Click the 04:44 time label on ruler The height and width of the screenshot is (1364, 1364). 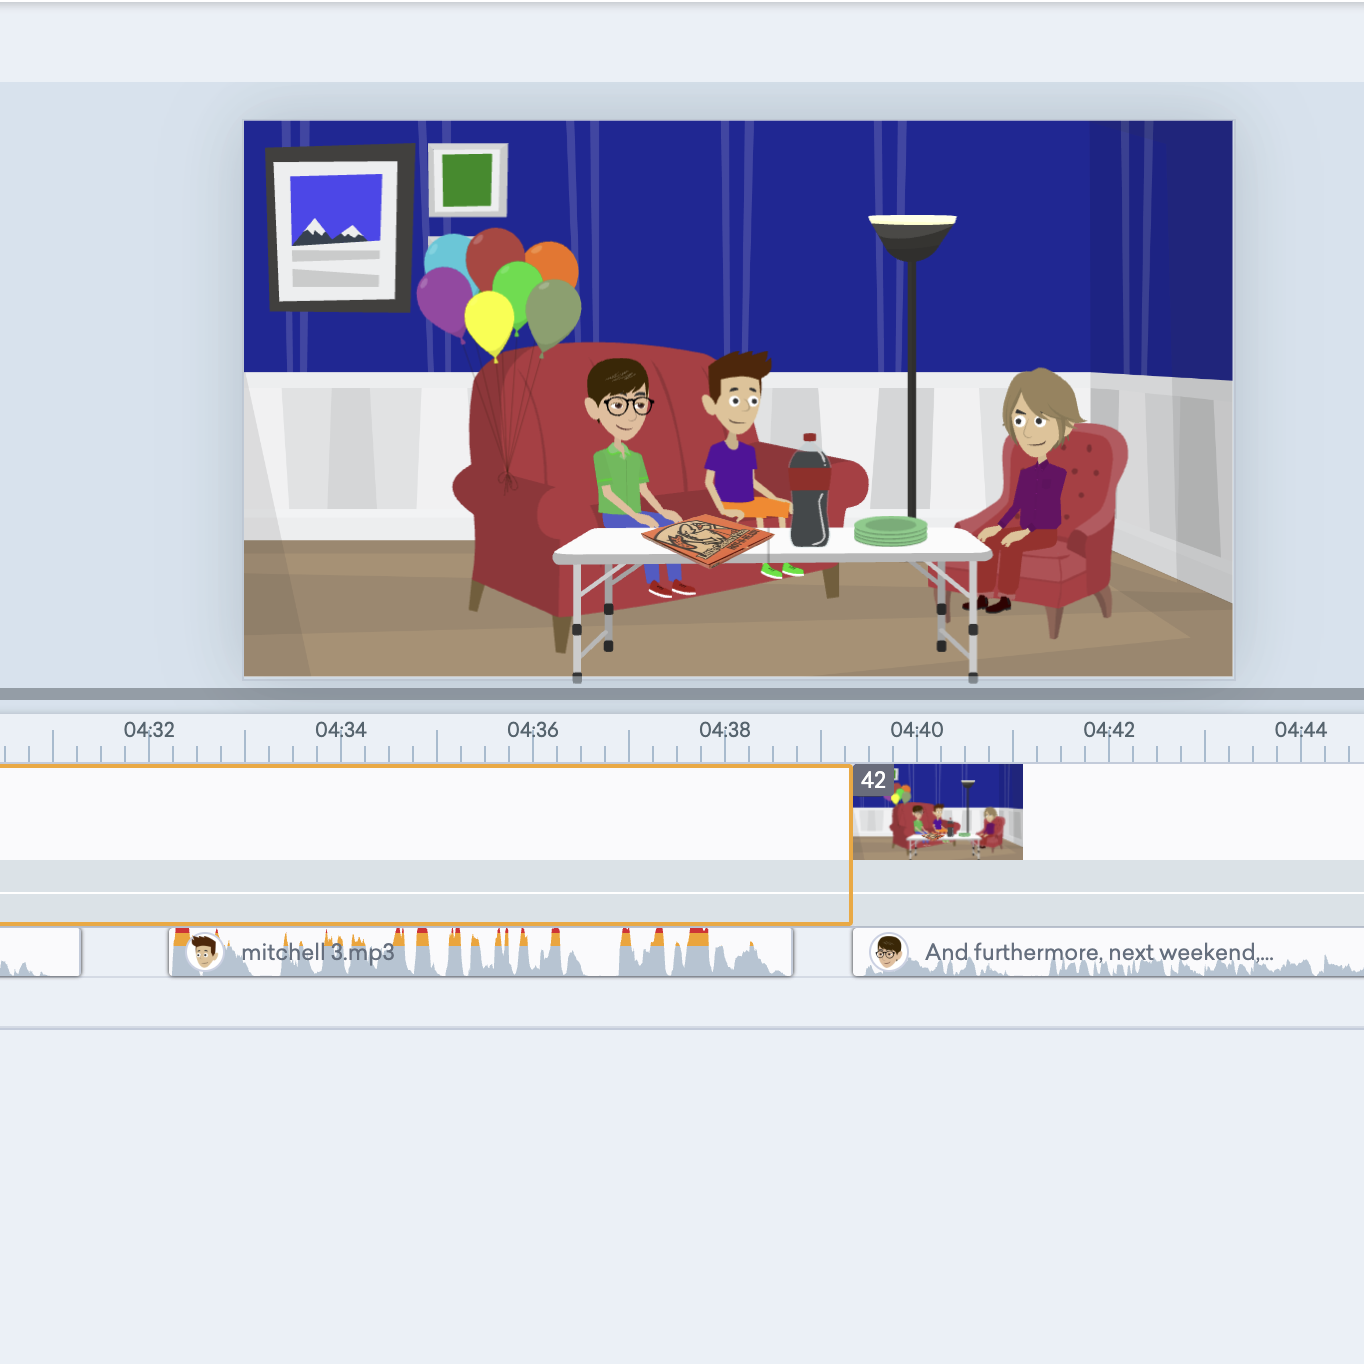[x=1301, y=730]
